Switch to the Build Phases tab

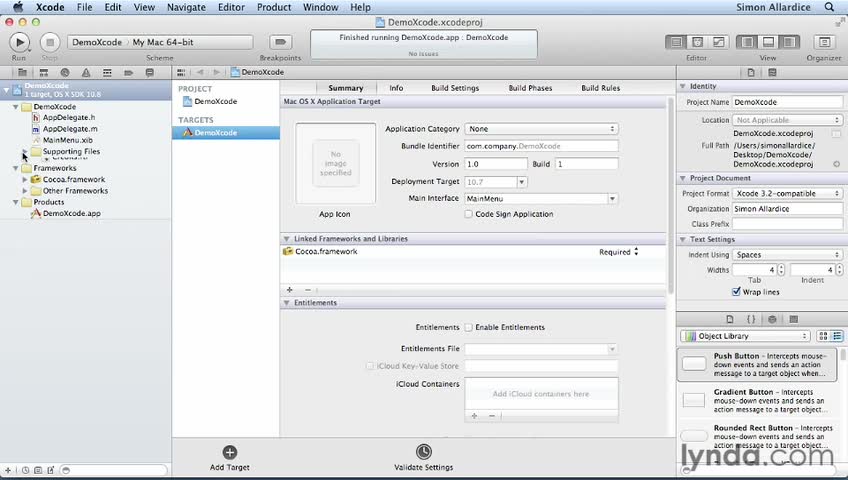(x=530, y=88)
